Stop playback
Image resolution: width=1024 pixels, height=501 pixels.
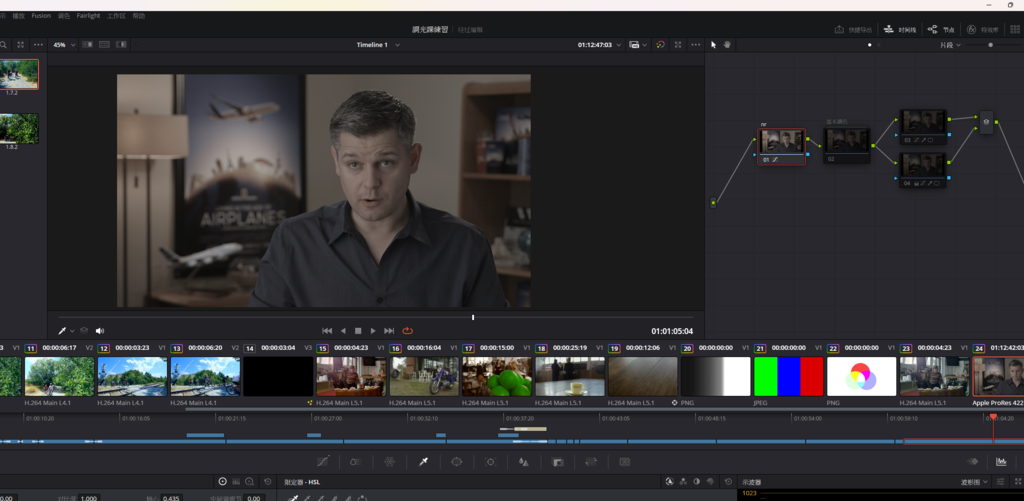pos(358,331)
